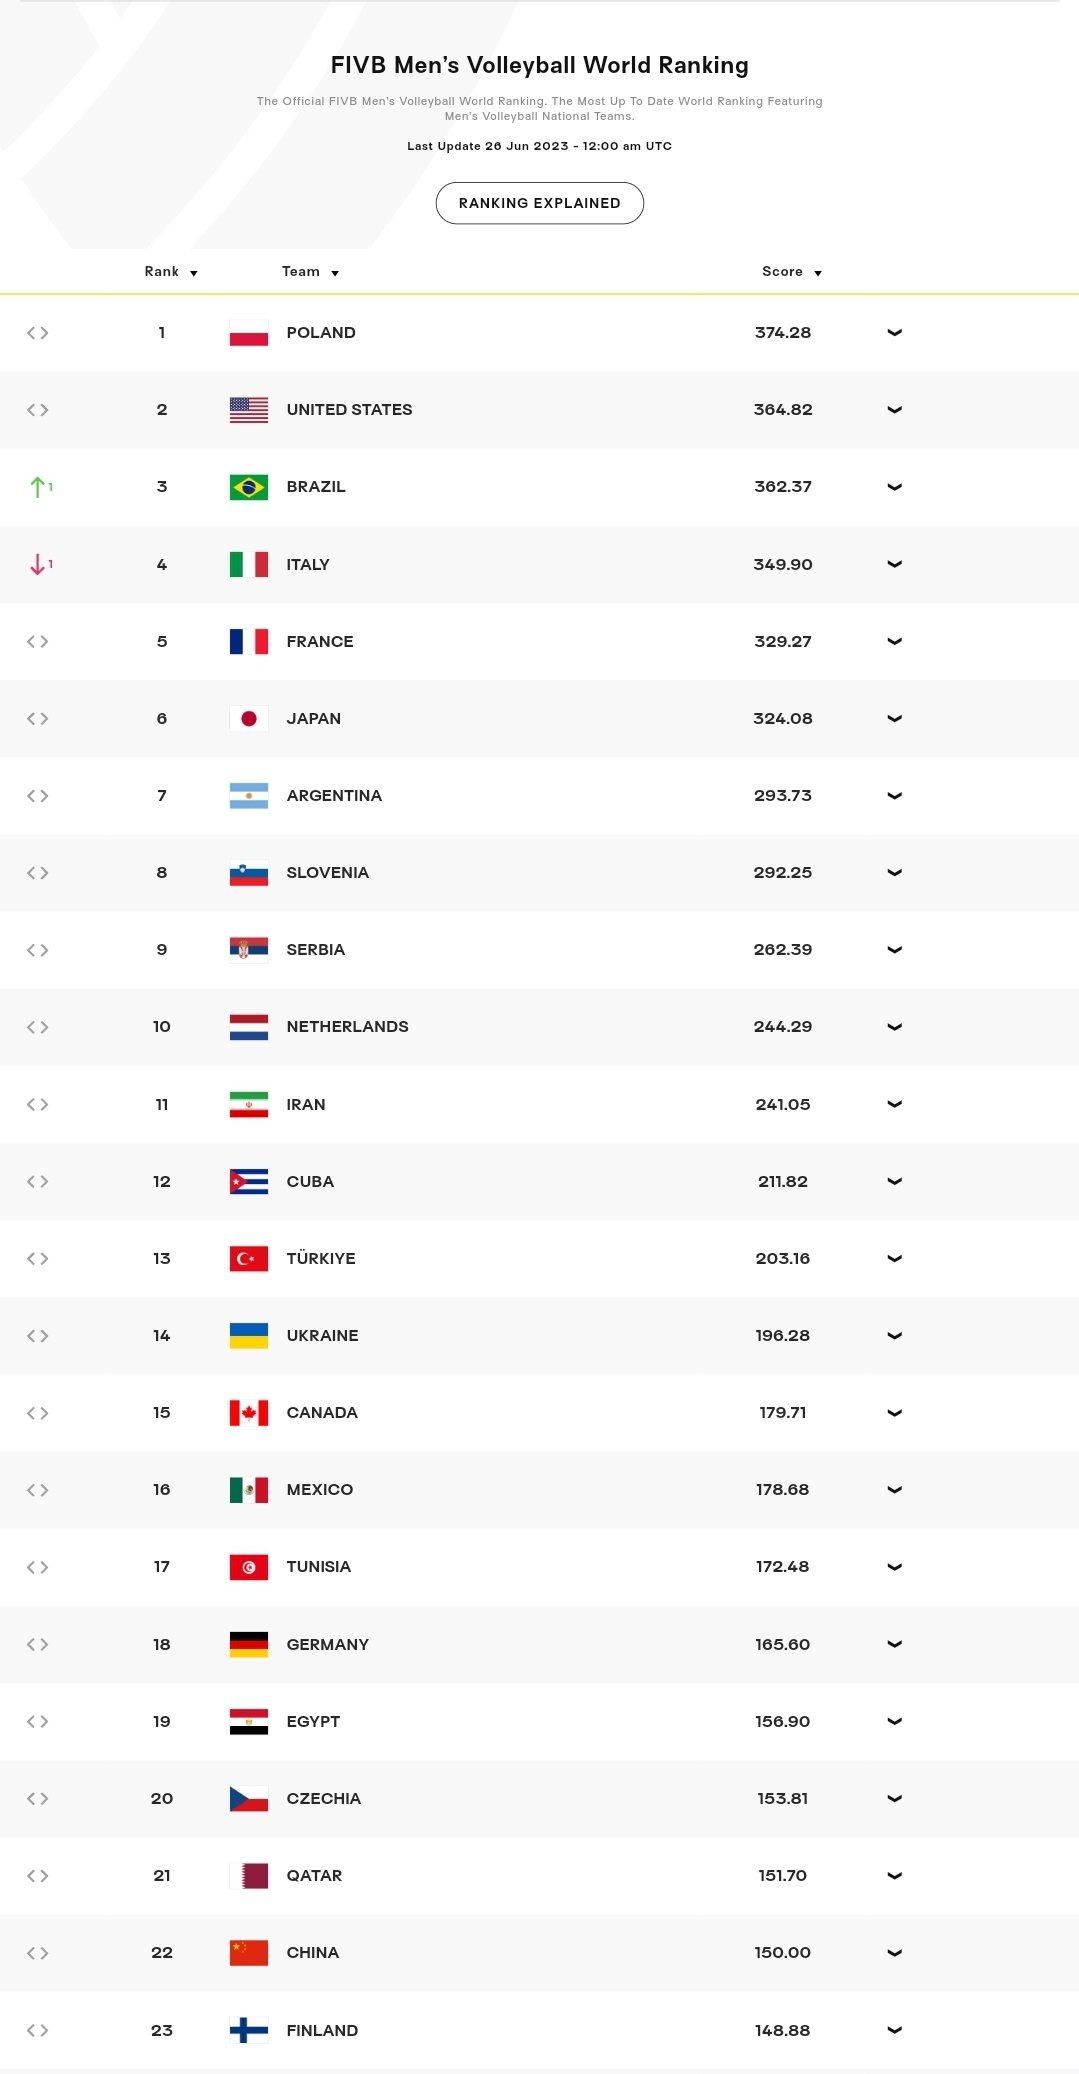This screenshot has height=2074, width=1079.
Task: Click the Qatar flag icon
Action: tap(249, 1876)
